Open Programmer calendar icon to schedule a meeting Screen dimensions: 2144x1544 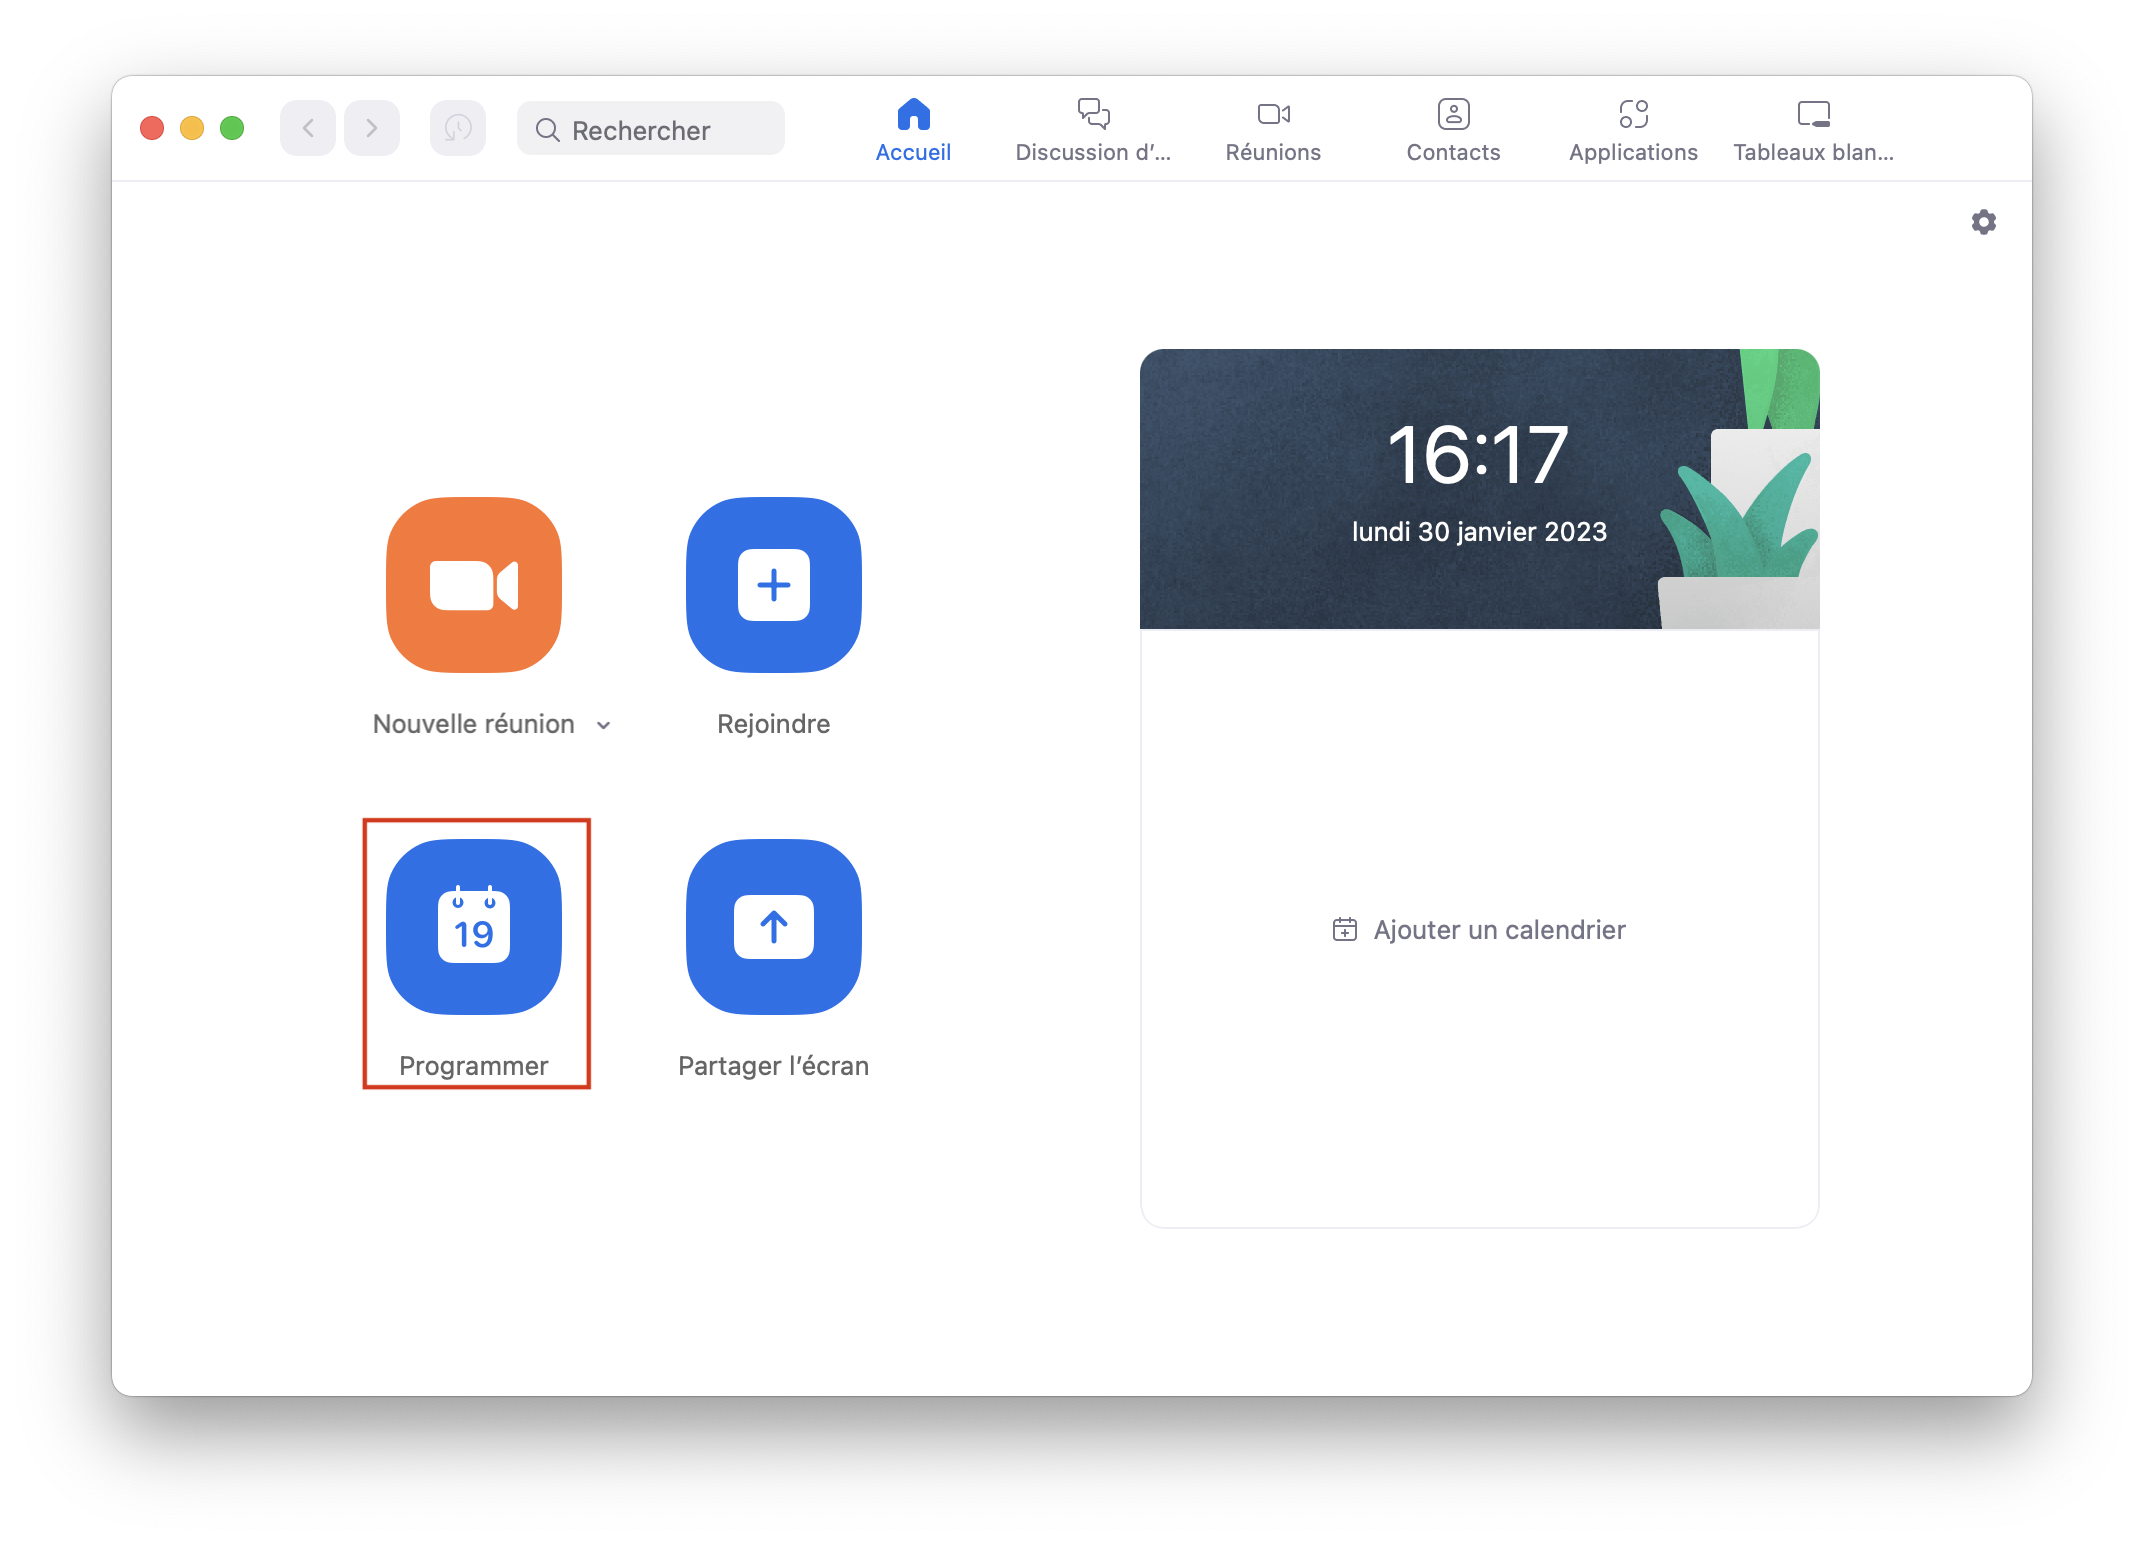[473, 926]
